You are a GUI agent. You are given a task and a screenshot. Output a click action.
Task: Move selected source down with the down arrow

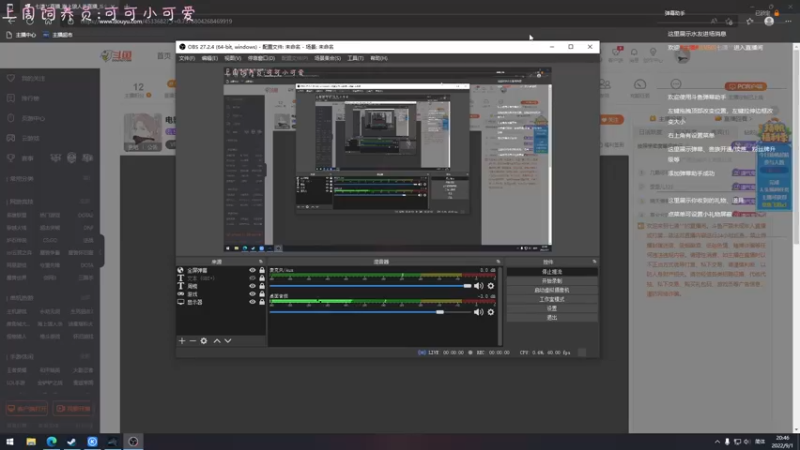pyautogui.click(x=228, y=341)
